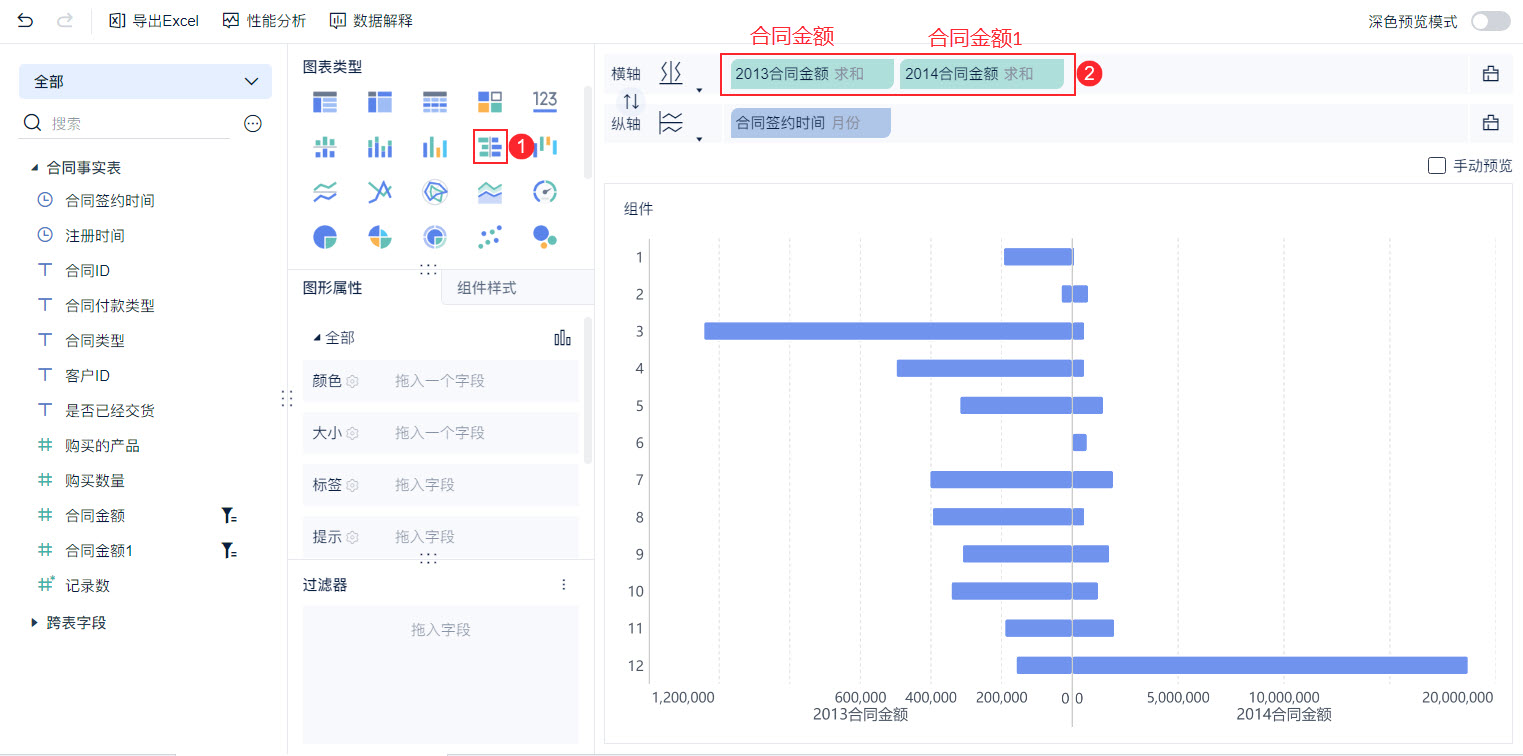Expand the 跨表字段 node

tap(35, 622)
